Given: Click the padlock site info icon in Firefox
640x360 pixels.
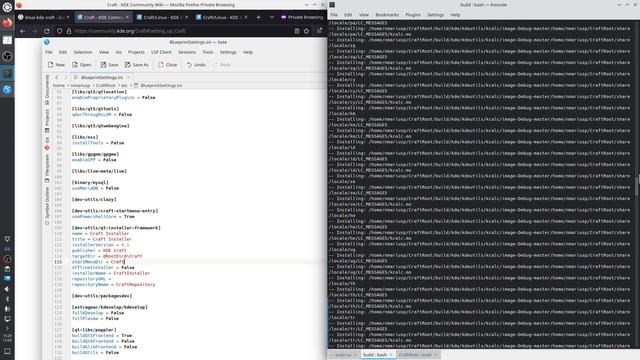Looking at the screenshot, I should 69,31.
